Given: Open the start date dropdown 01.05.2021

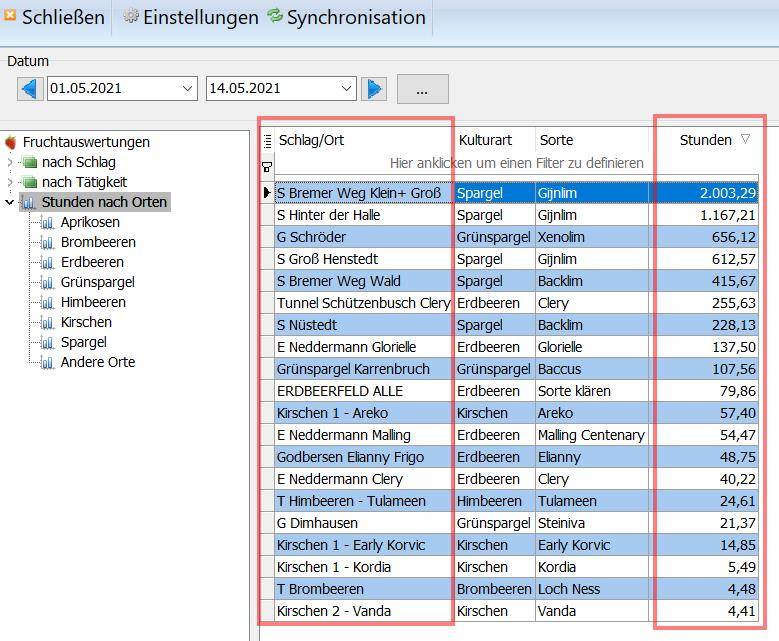Looking at the screenshot, I should point(187,89).
